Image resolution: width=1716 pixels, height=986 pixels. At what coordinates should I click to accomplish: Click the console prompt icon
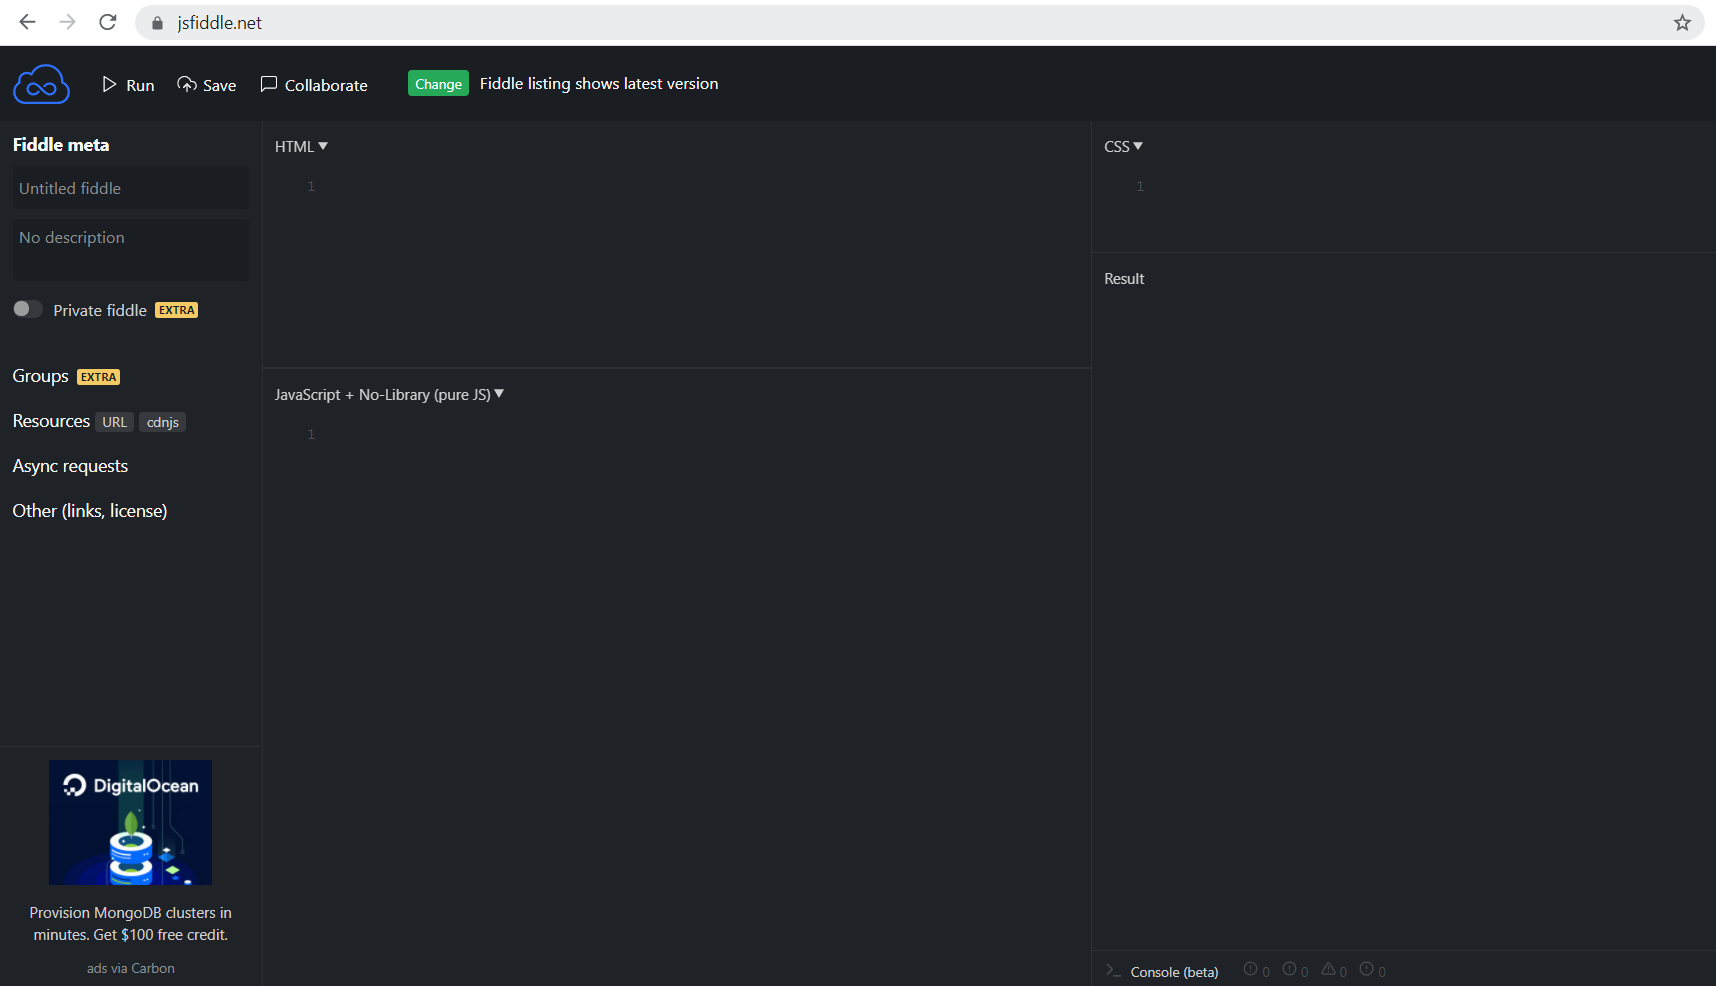(1113, 971)
